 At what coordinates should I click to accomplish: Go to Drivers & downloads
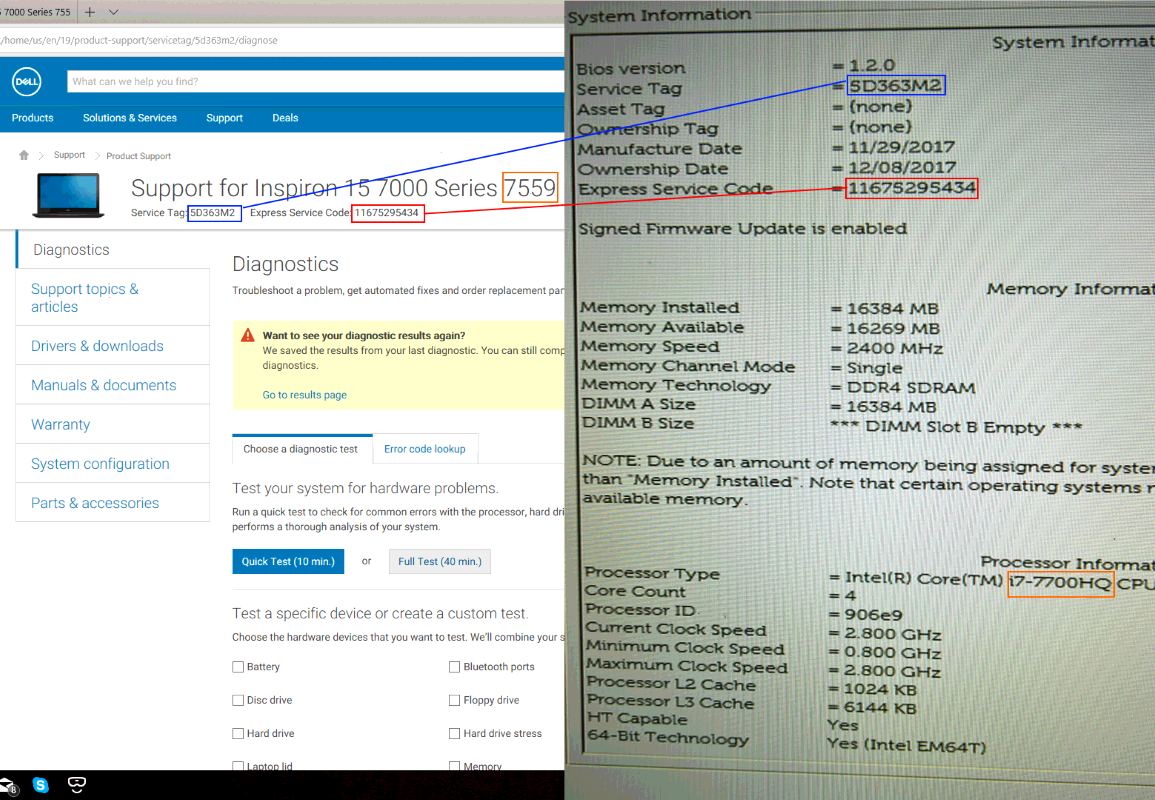point(113,345)
